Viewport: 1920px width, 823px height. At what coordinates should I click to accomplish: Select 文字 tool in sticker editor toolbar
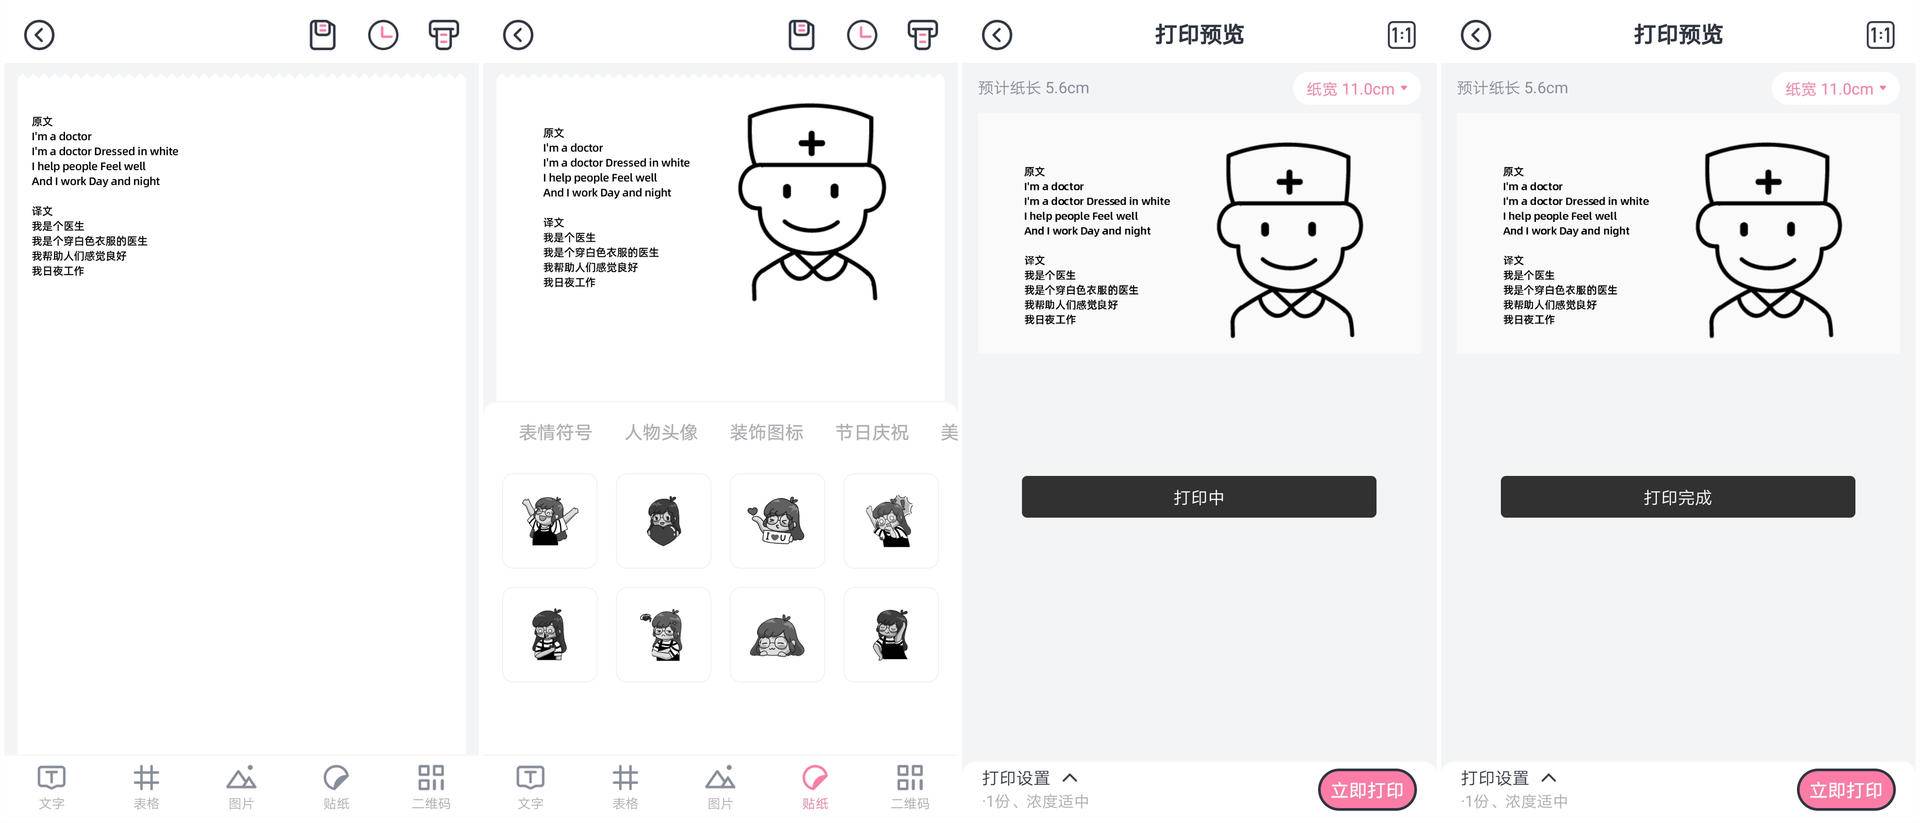(x=530, y=787)
